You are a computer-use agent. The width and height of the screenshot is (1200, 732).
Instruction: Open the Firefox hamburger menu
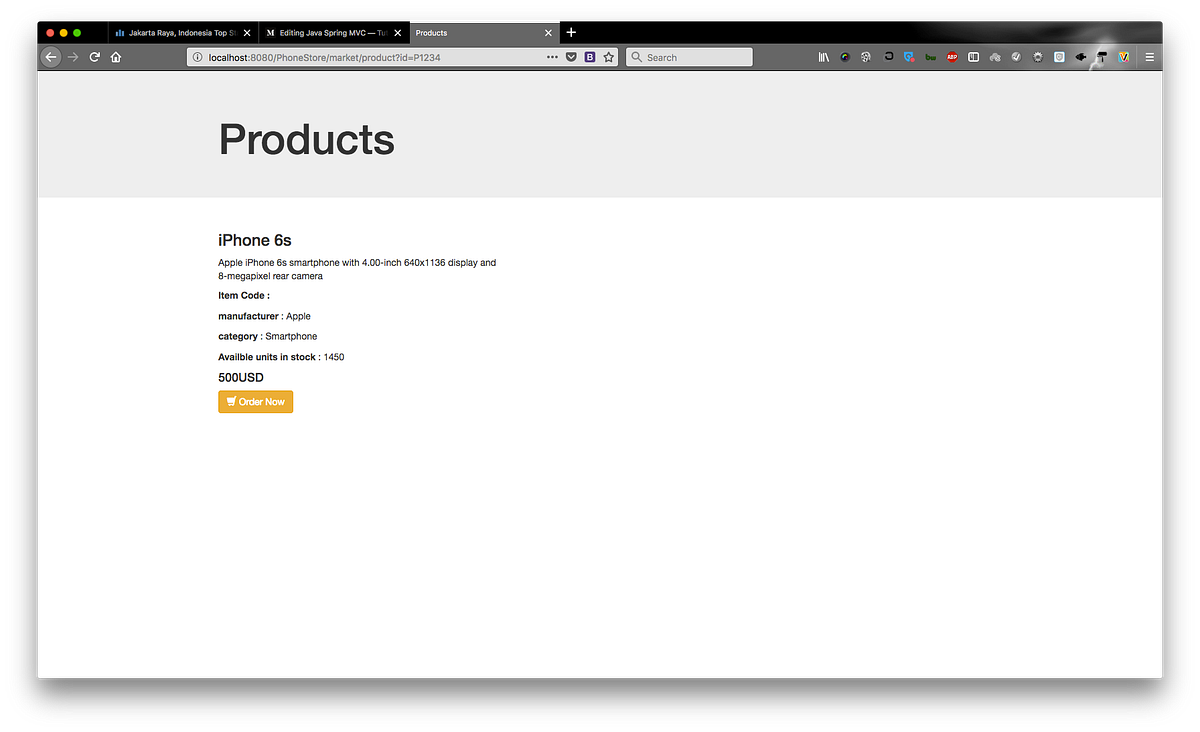pyautogui.click(x=1149, y=57)
